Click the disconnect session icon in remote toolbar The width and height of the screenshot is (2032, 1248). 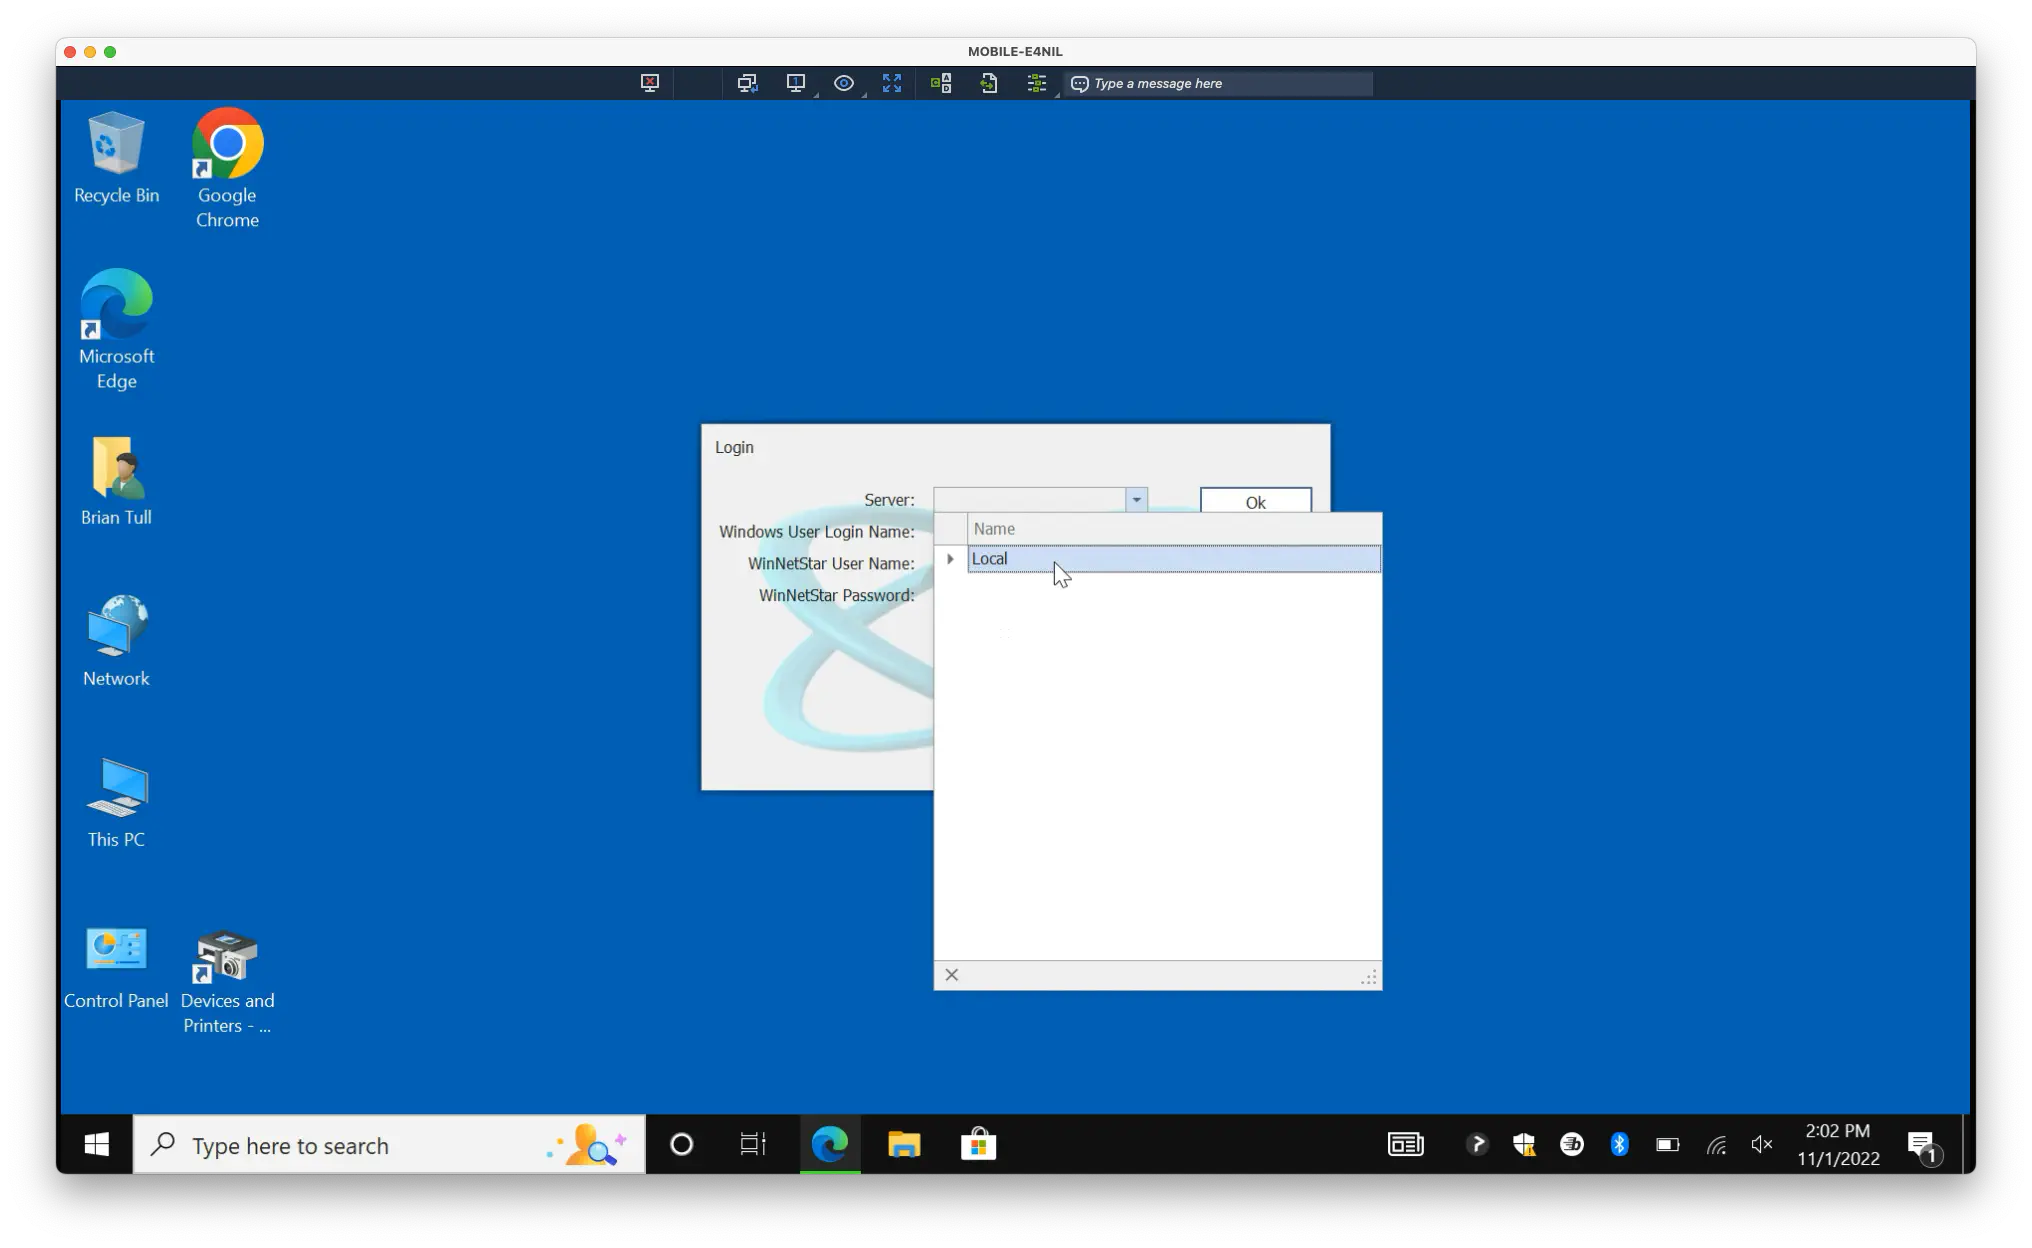[650, 83]
